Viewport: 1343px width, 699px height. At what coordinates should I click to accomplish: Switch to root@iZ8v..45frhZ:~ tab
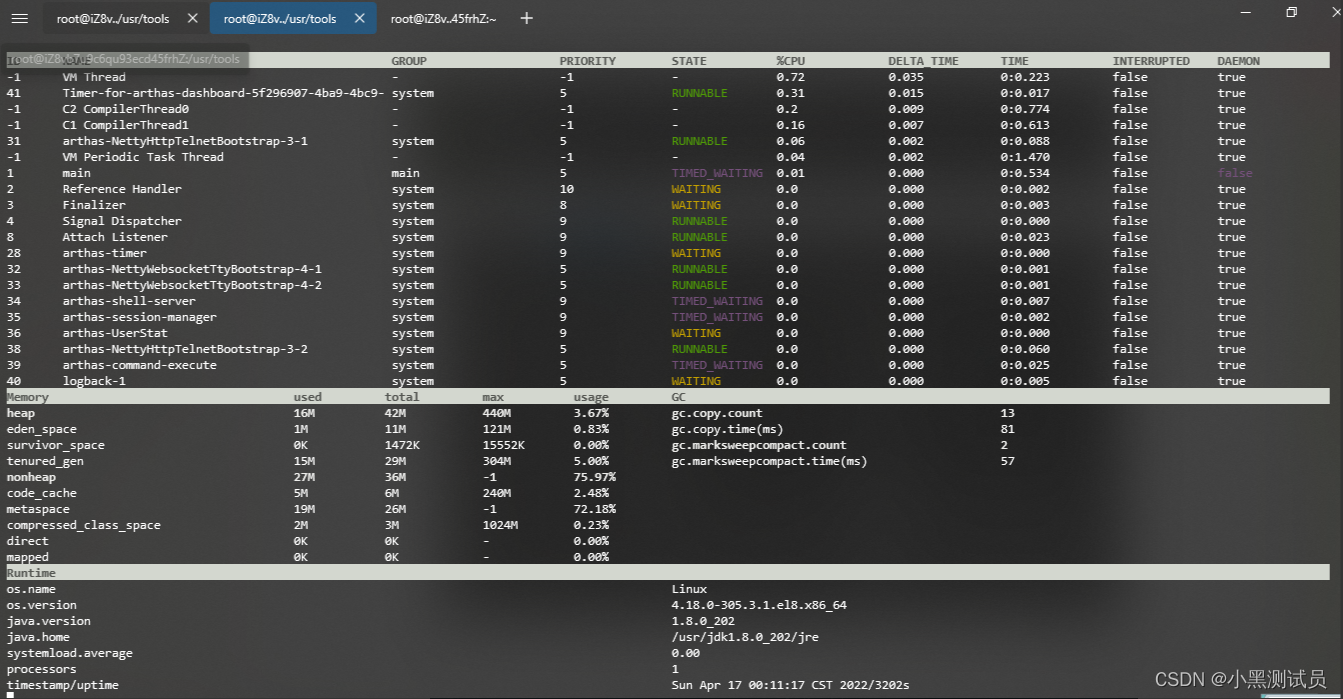[x=443, y=18]
